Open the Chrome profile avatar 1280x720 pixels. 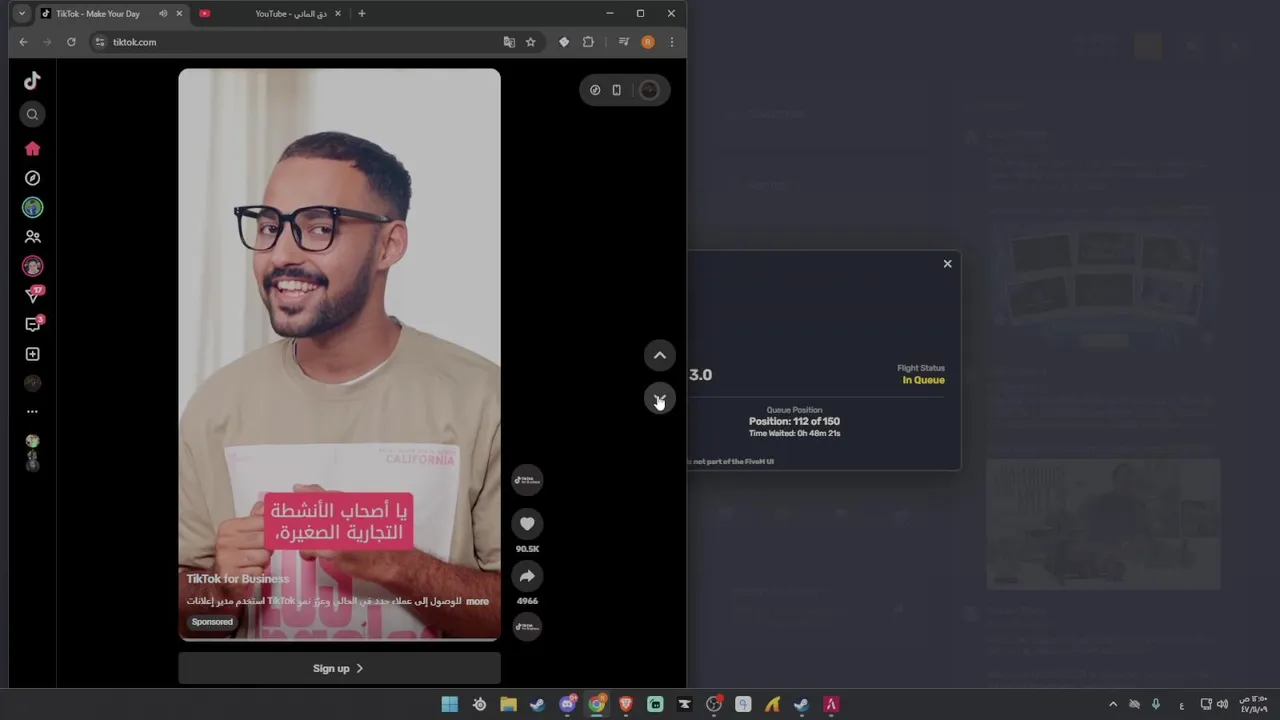click(x=648, y=42)
